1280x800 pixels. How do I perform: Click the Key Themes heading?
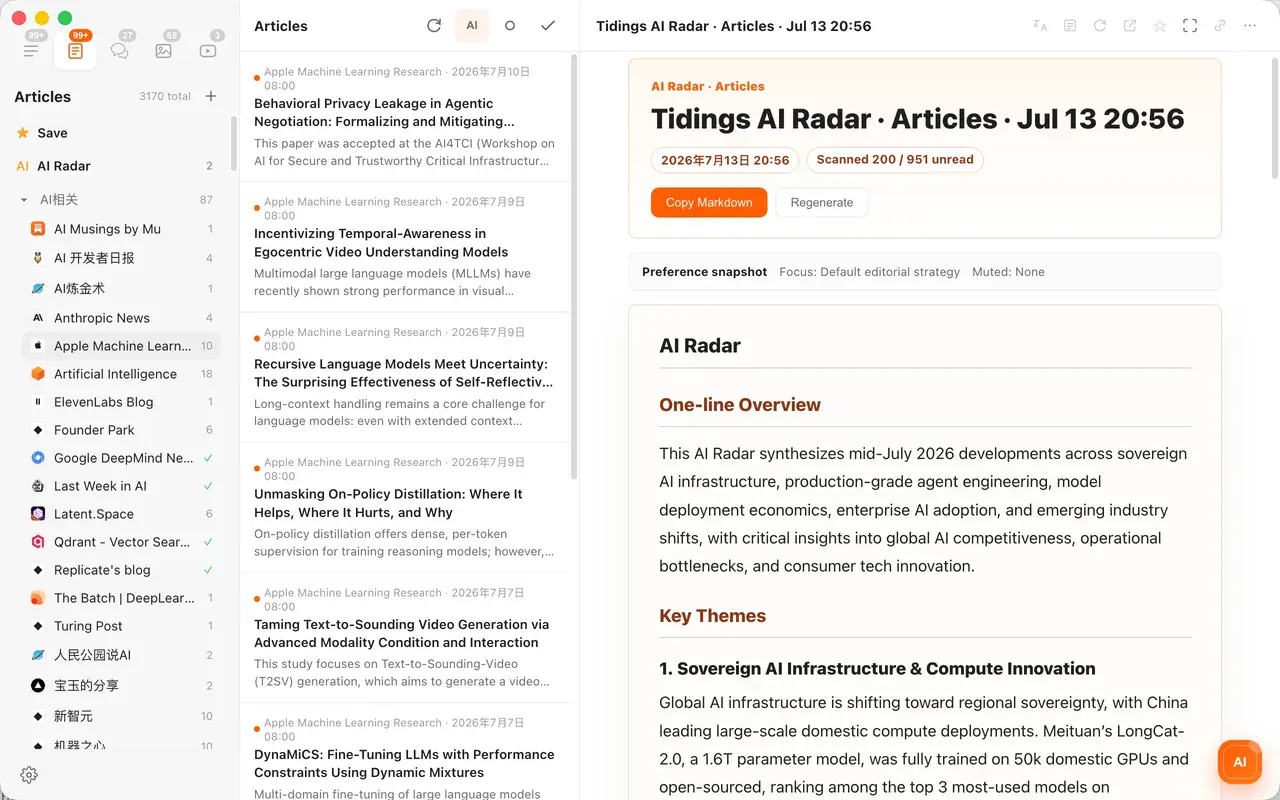(713, 616)
